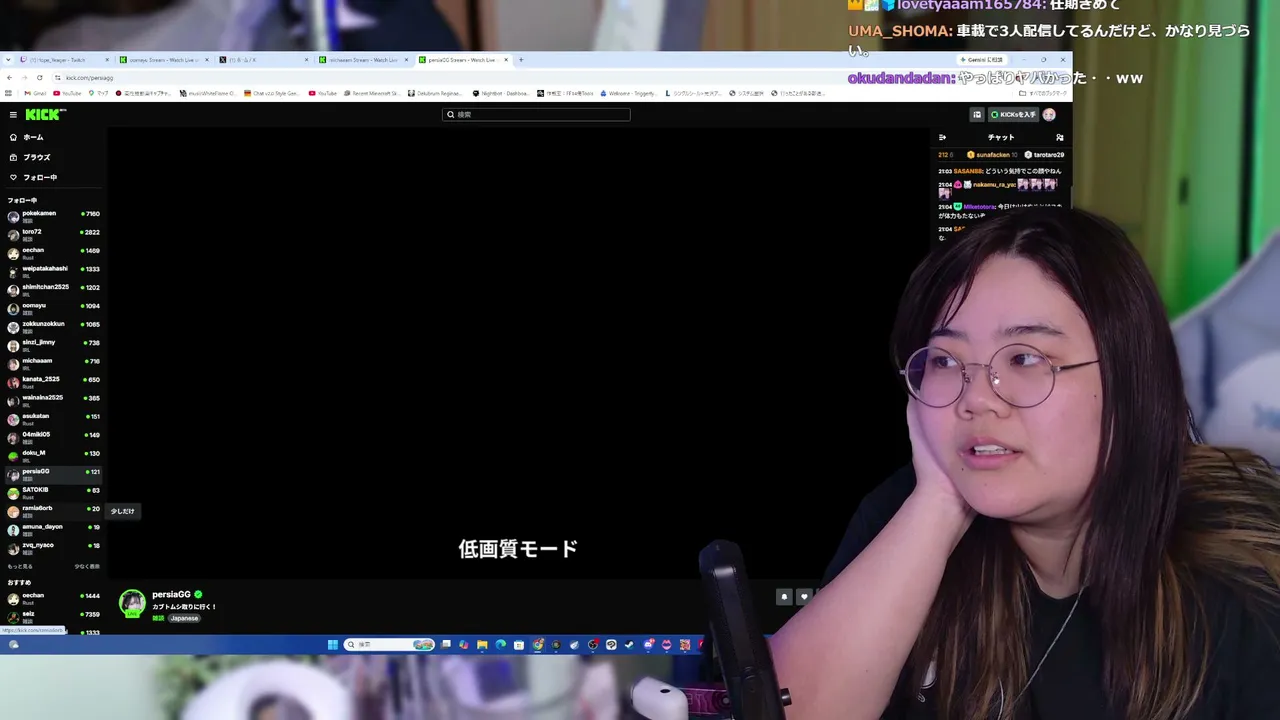Open ramia6orb channel in sidebar
This screenshot has height=720, width=1280.
coord(53,510)
